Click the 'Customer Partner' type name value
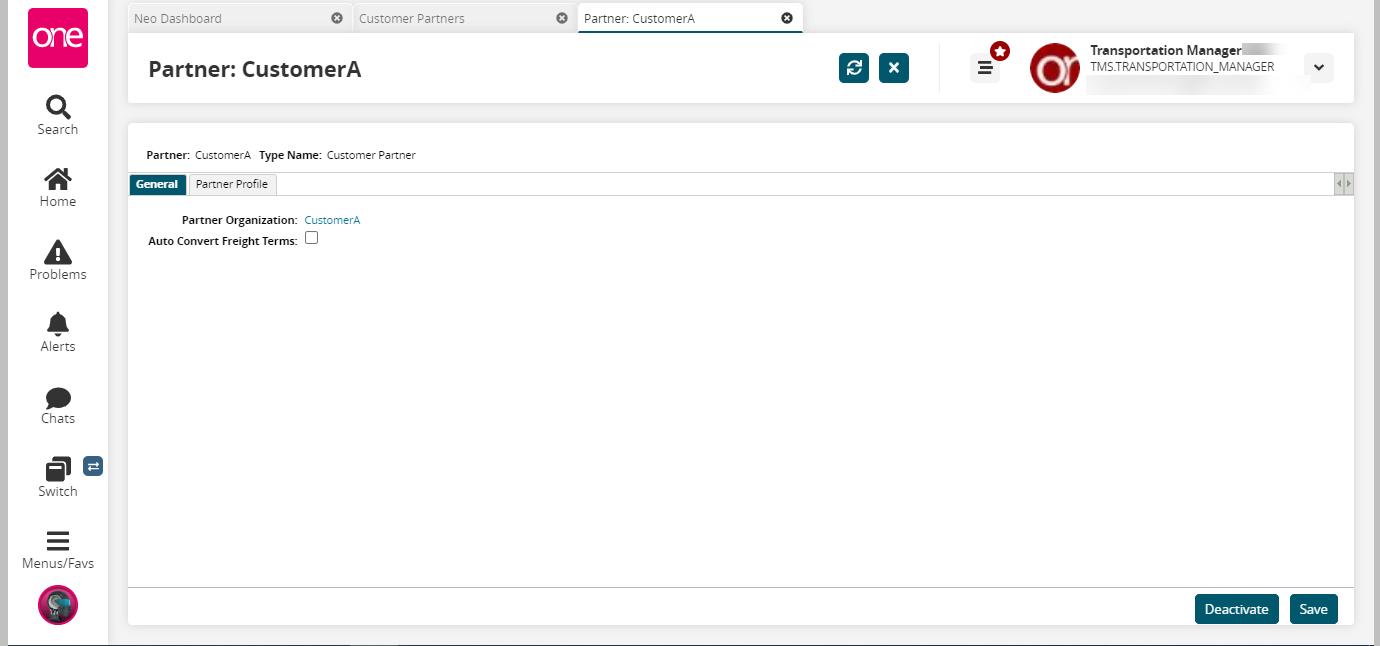The image size is (1380, 646). click(x=371, y=155)
